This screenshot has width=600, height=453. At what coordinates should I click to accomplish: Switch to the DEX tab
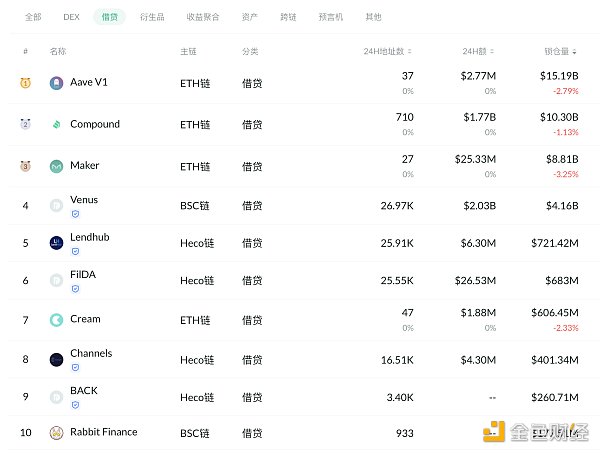[x=71, y=17]
